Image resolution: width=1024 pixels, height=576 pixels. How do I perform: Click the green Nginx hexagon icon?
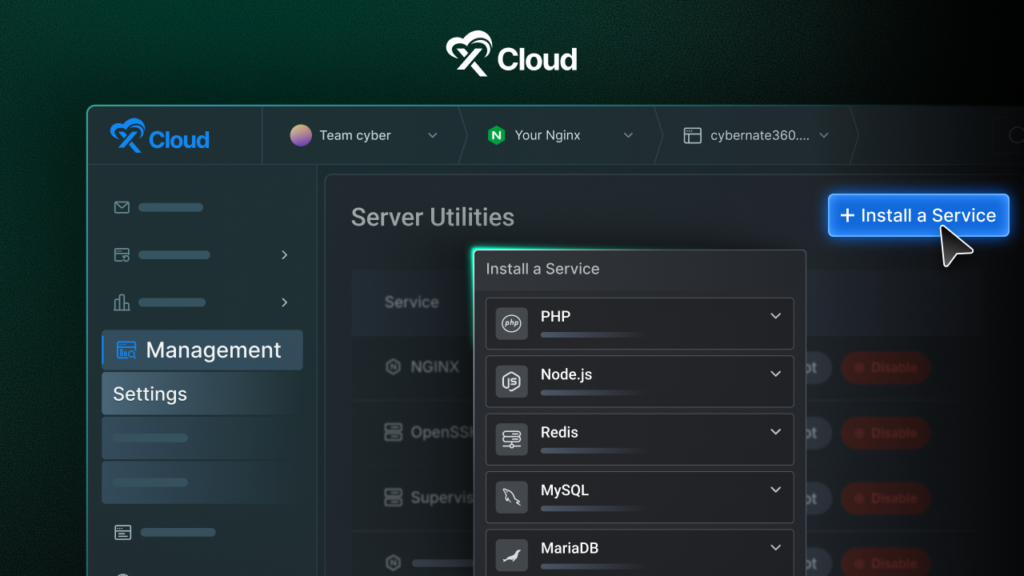[496, 135]
